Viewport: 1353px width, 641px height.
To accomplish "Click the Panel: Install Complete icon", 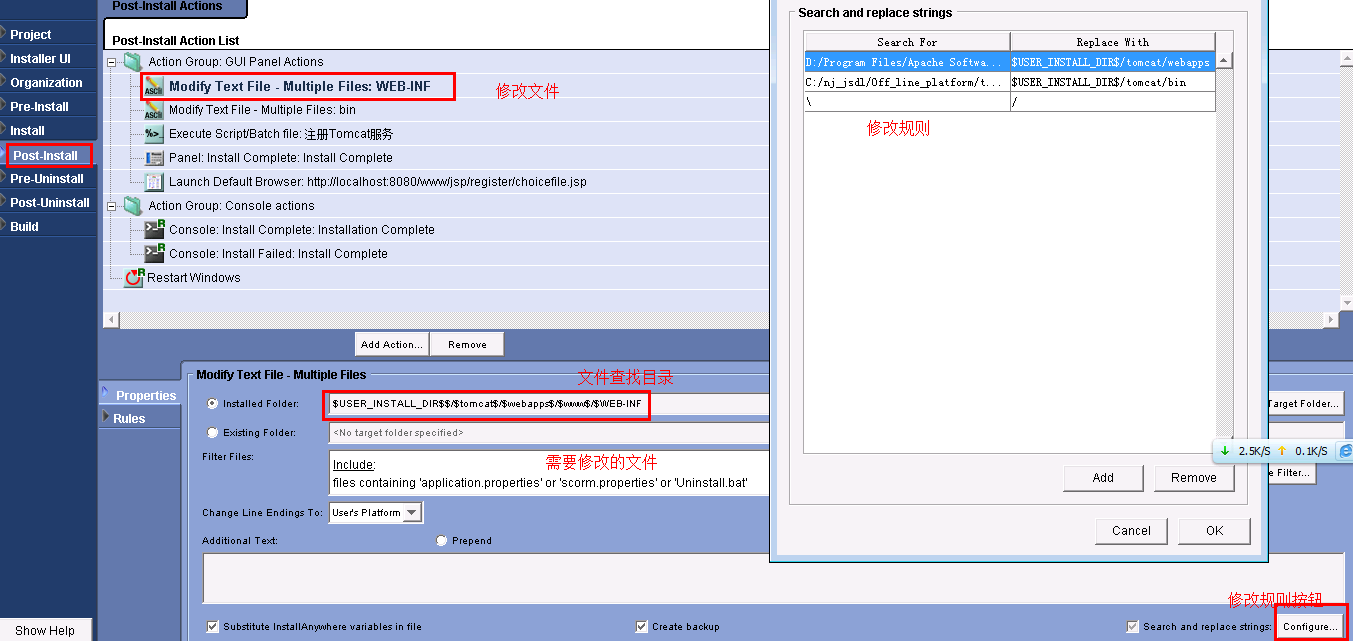I will click(x=154, y=158).
